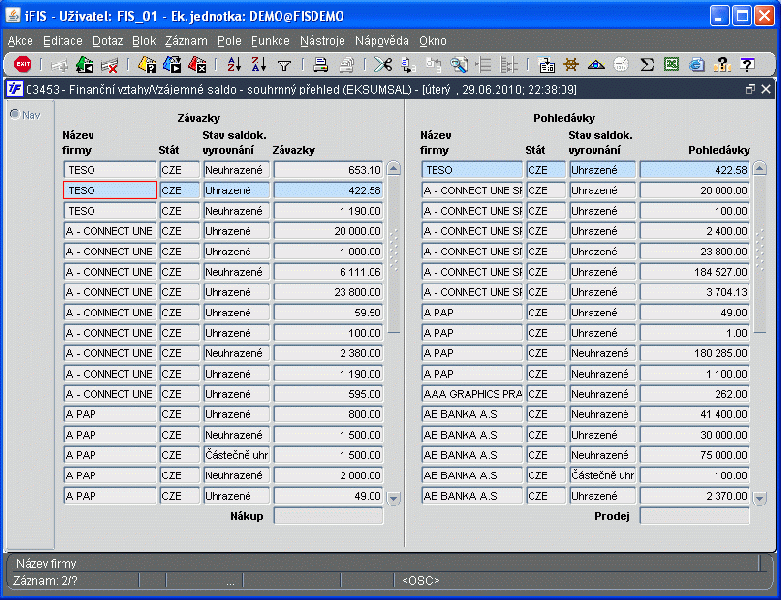Select the Nav radio button

click(x=15, y=114)
